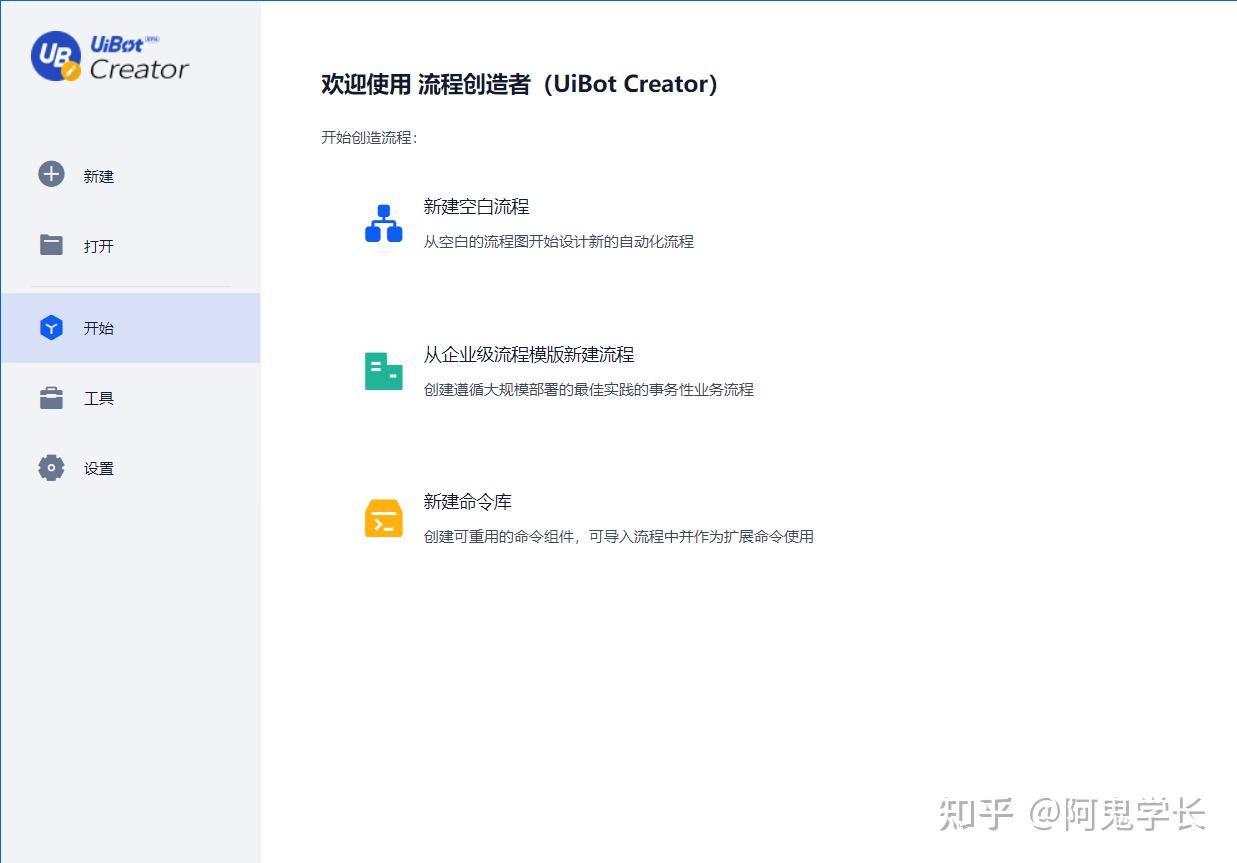Choose 从企业级流程模版新建流程 option
Viewport: 1237px width, 863px height.
527,353
